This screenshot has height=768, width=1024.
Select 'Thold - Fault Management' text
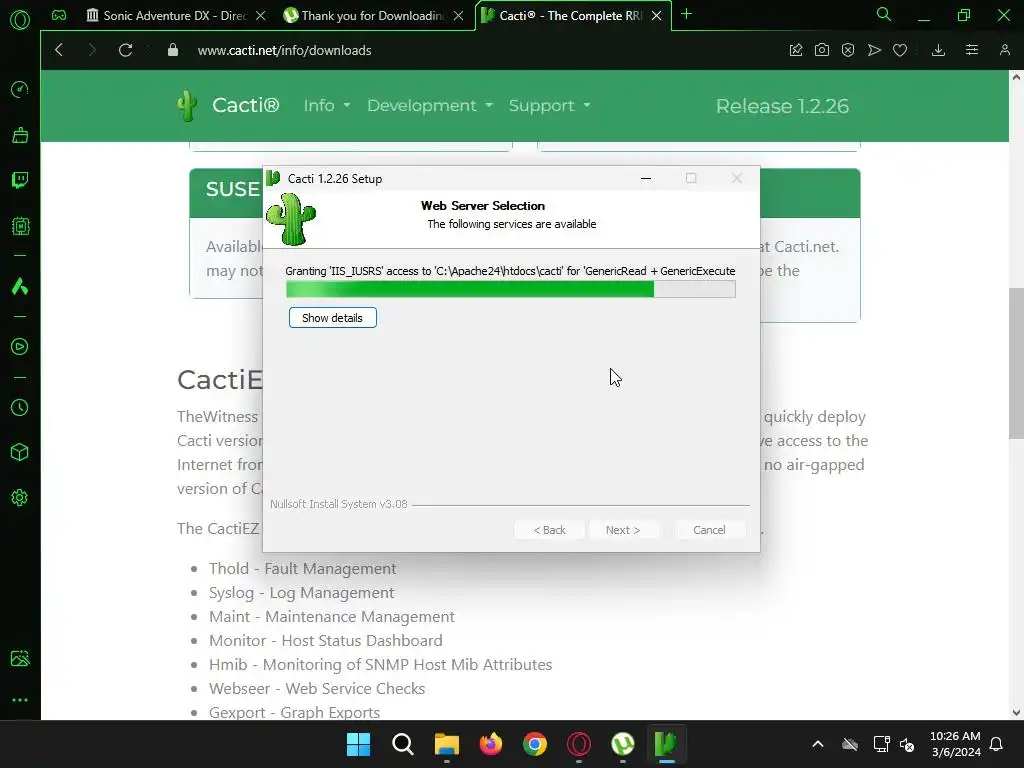pos(302,568)
